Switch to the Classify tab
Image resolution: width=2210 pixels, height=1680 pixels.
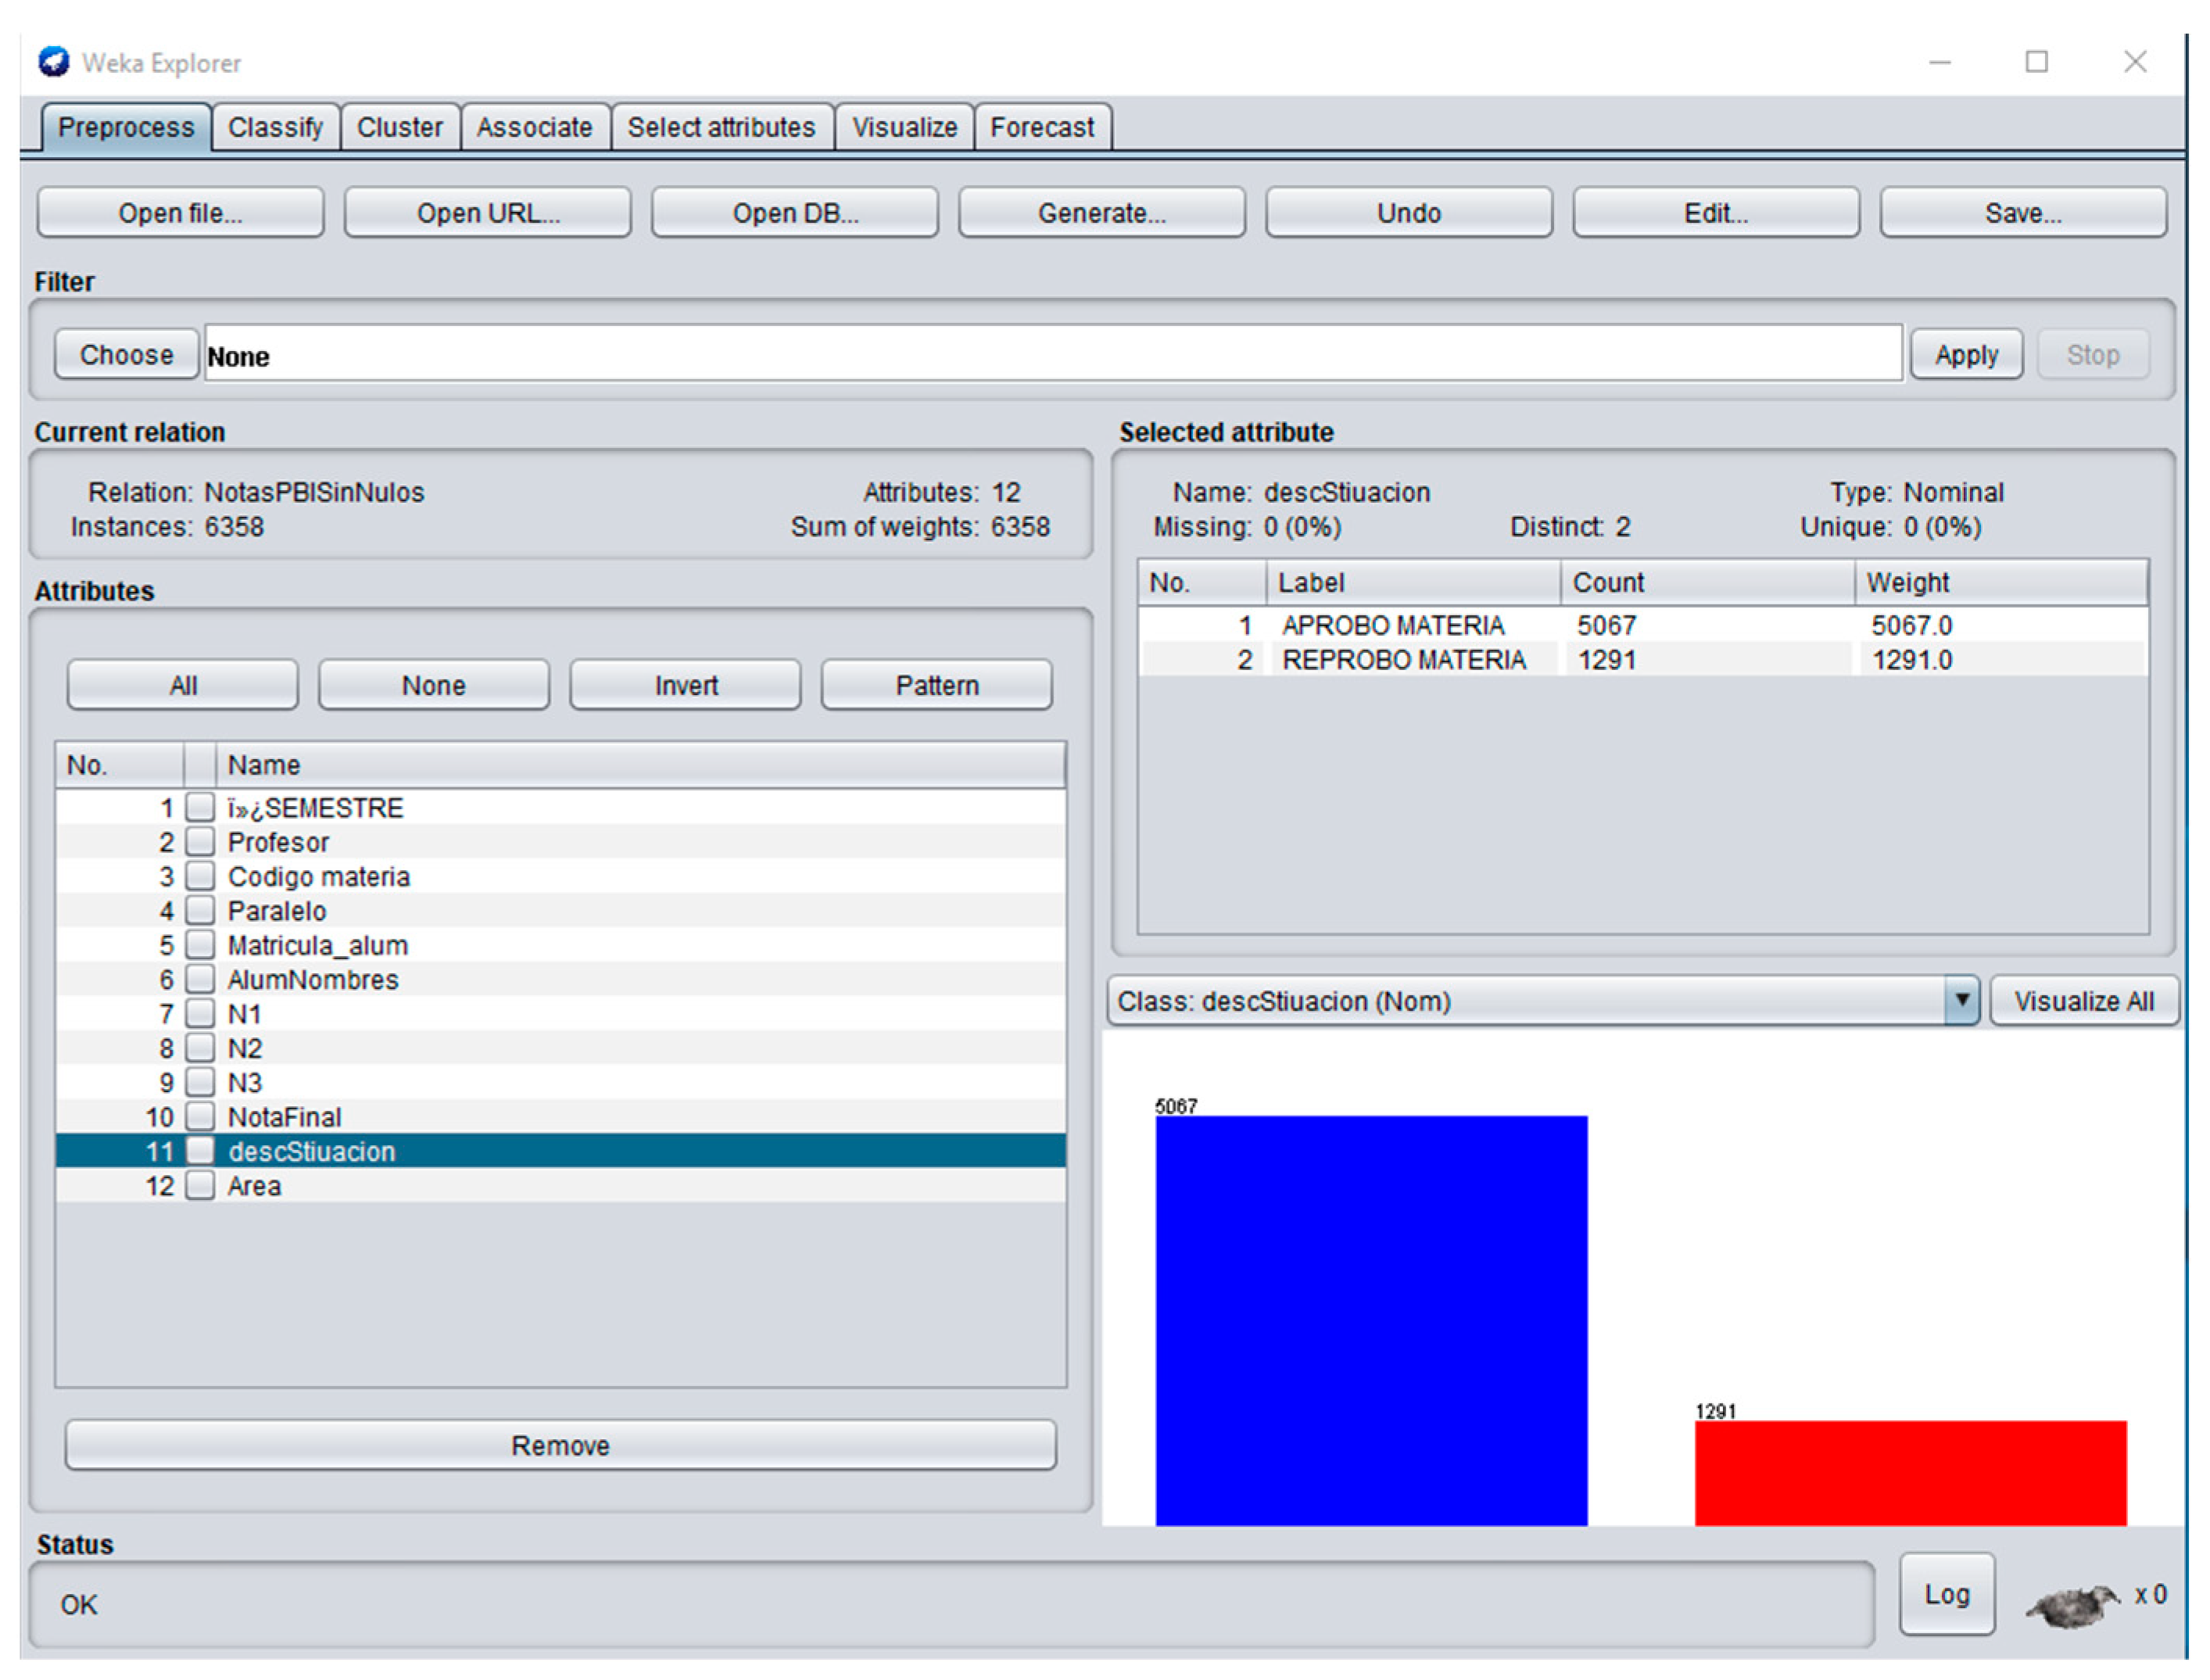tap(275, 128)
